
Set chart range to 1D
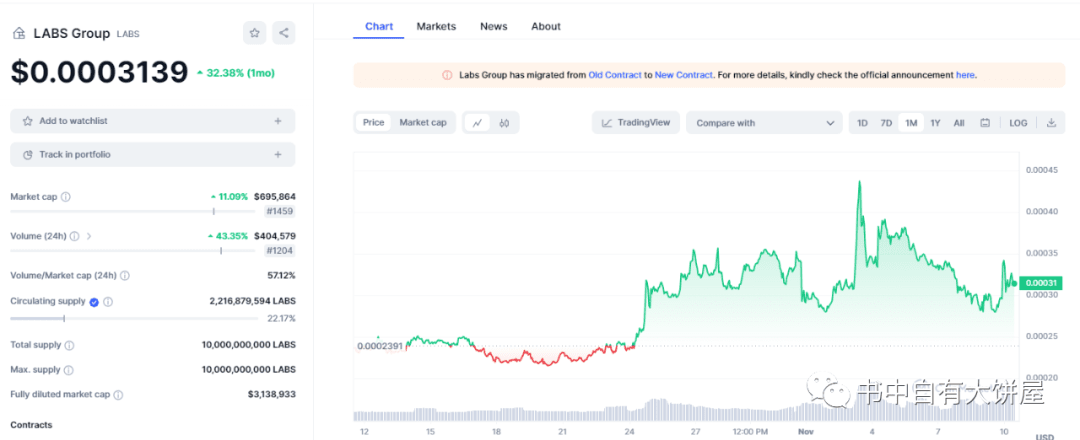862,123
